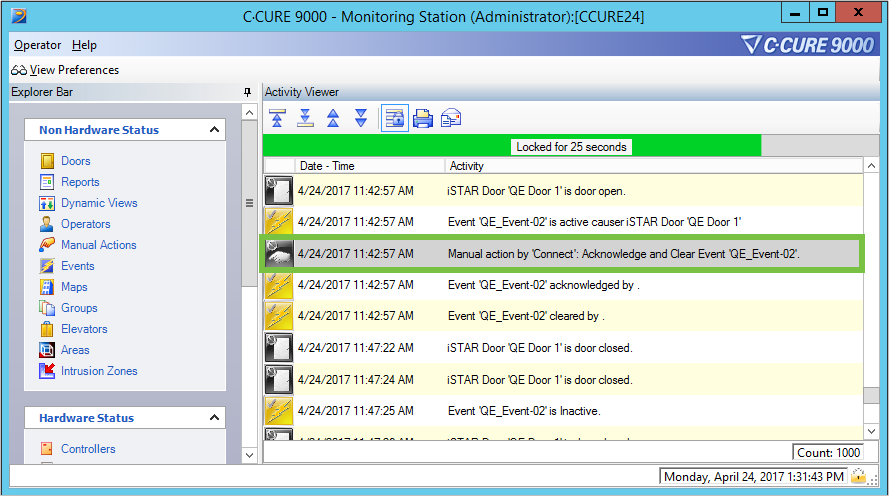The width and height of the screenshot is (889, 496).
Task: Open the Help menu
Action: pos(84,45)
